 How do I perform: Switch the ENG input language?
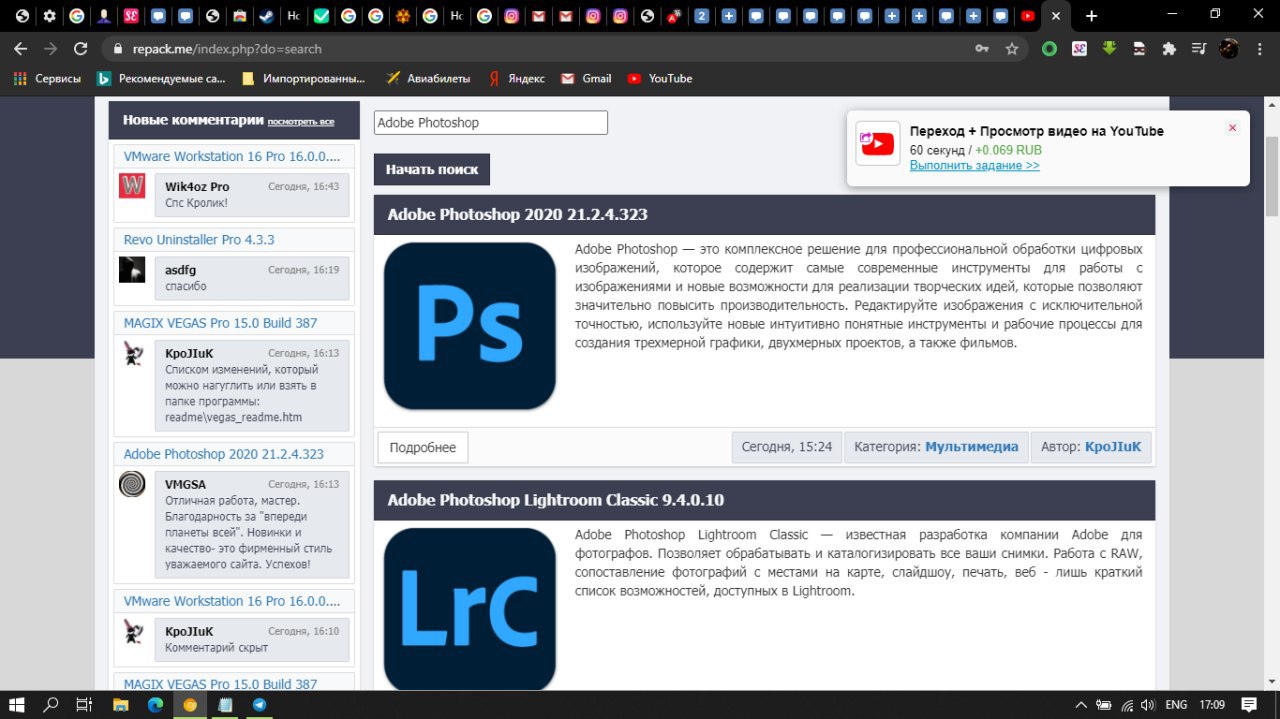click(x=1178, y=704)
